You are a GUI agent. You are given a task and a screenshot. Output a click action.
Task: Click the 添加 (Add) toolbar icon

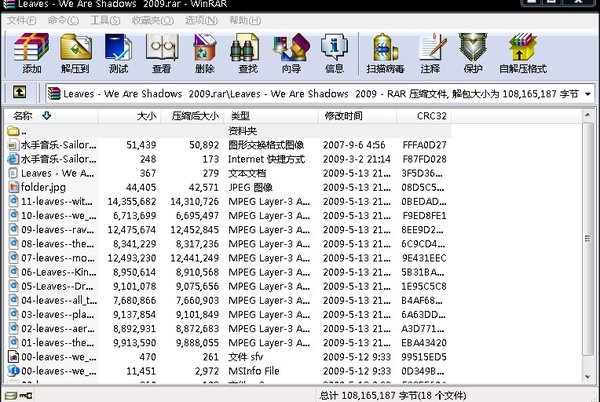tap(31, 47)
